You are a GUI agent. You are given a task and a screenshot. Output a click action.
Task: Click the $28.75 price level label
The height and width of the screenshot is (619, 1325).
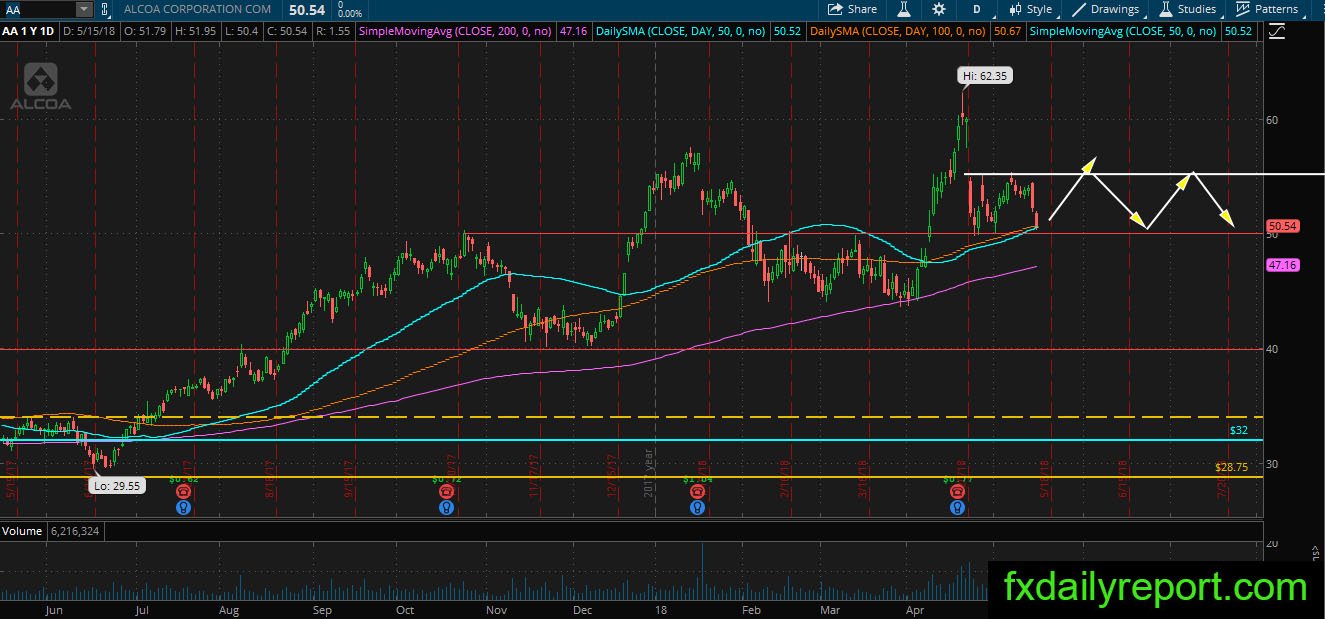tap(1232, 467)
